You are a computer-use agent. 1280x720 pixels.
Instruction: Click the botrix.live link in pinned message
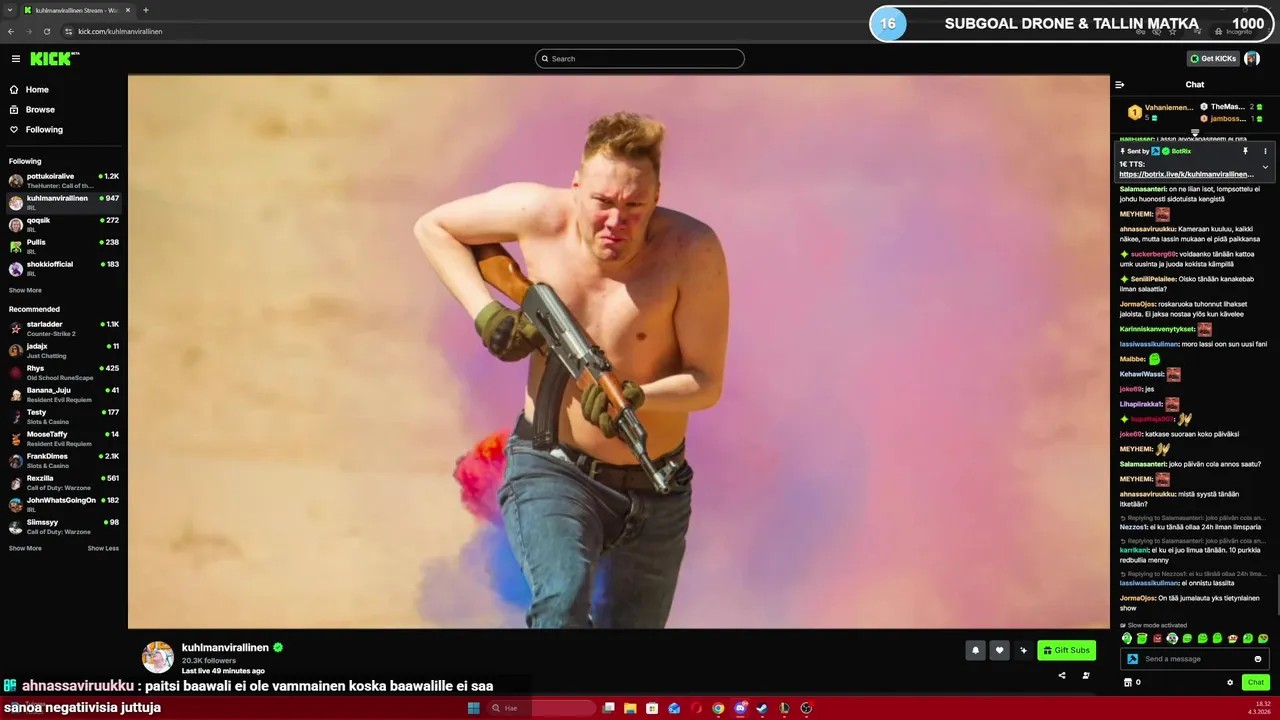click(1186, 174)
